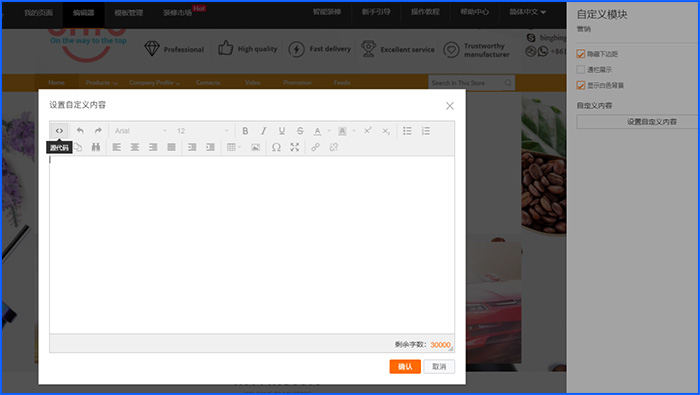This screenshot has width=700, height=395.
Task: Click the source code (<>) toolbar icon
Action: click(x=59, y=131)
